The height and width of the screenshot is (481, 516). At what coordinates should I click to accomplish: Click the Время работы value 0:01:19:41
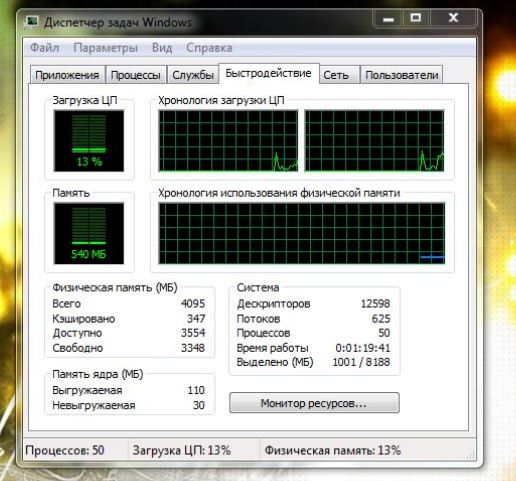(363, 348)
